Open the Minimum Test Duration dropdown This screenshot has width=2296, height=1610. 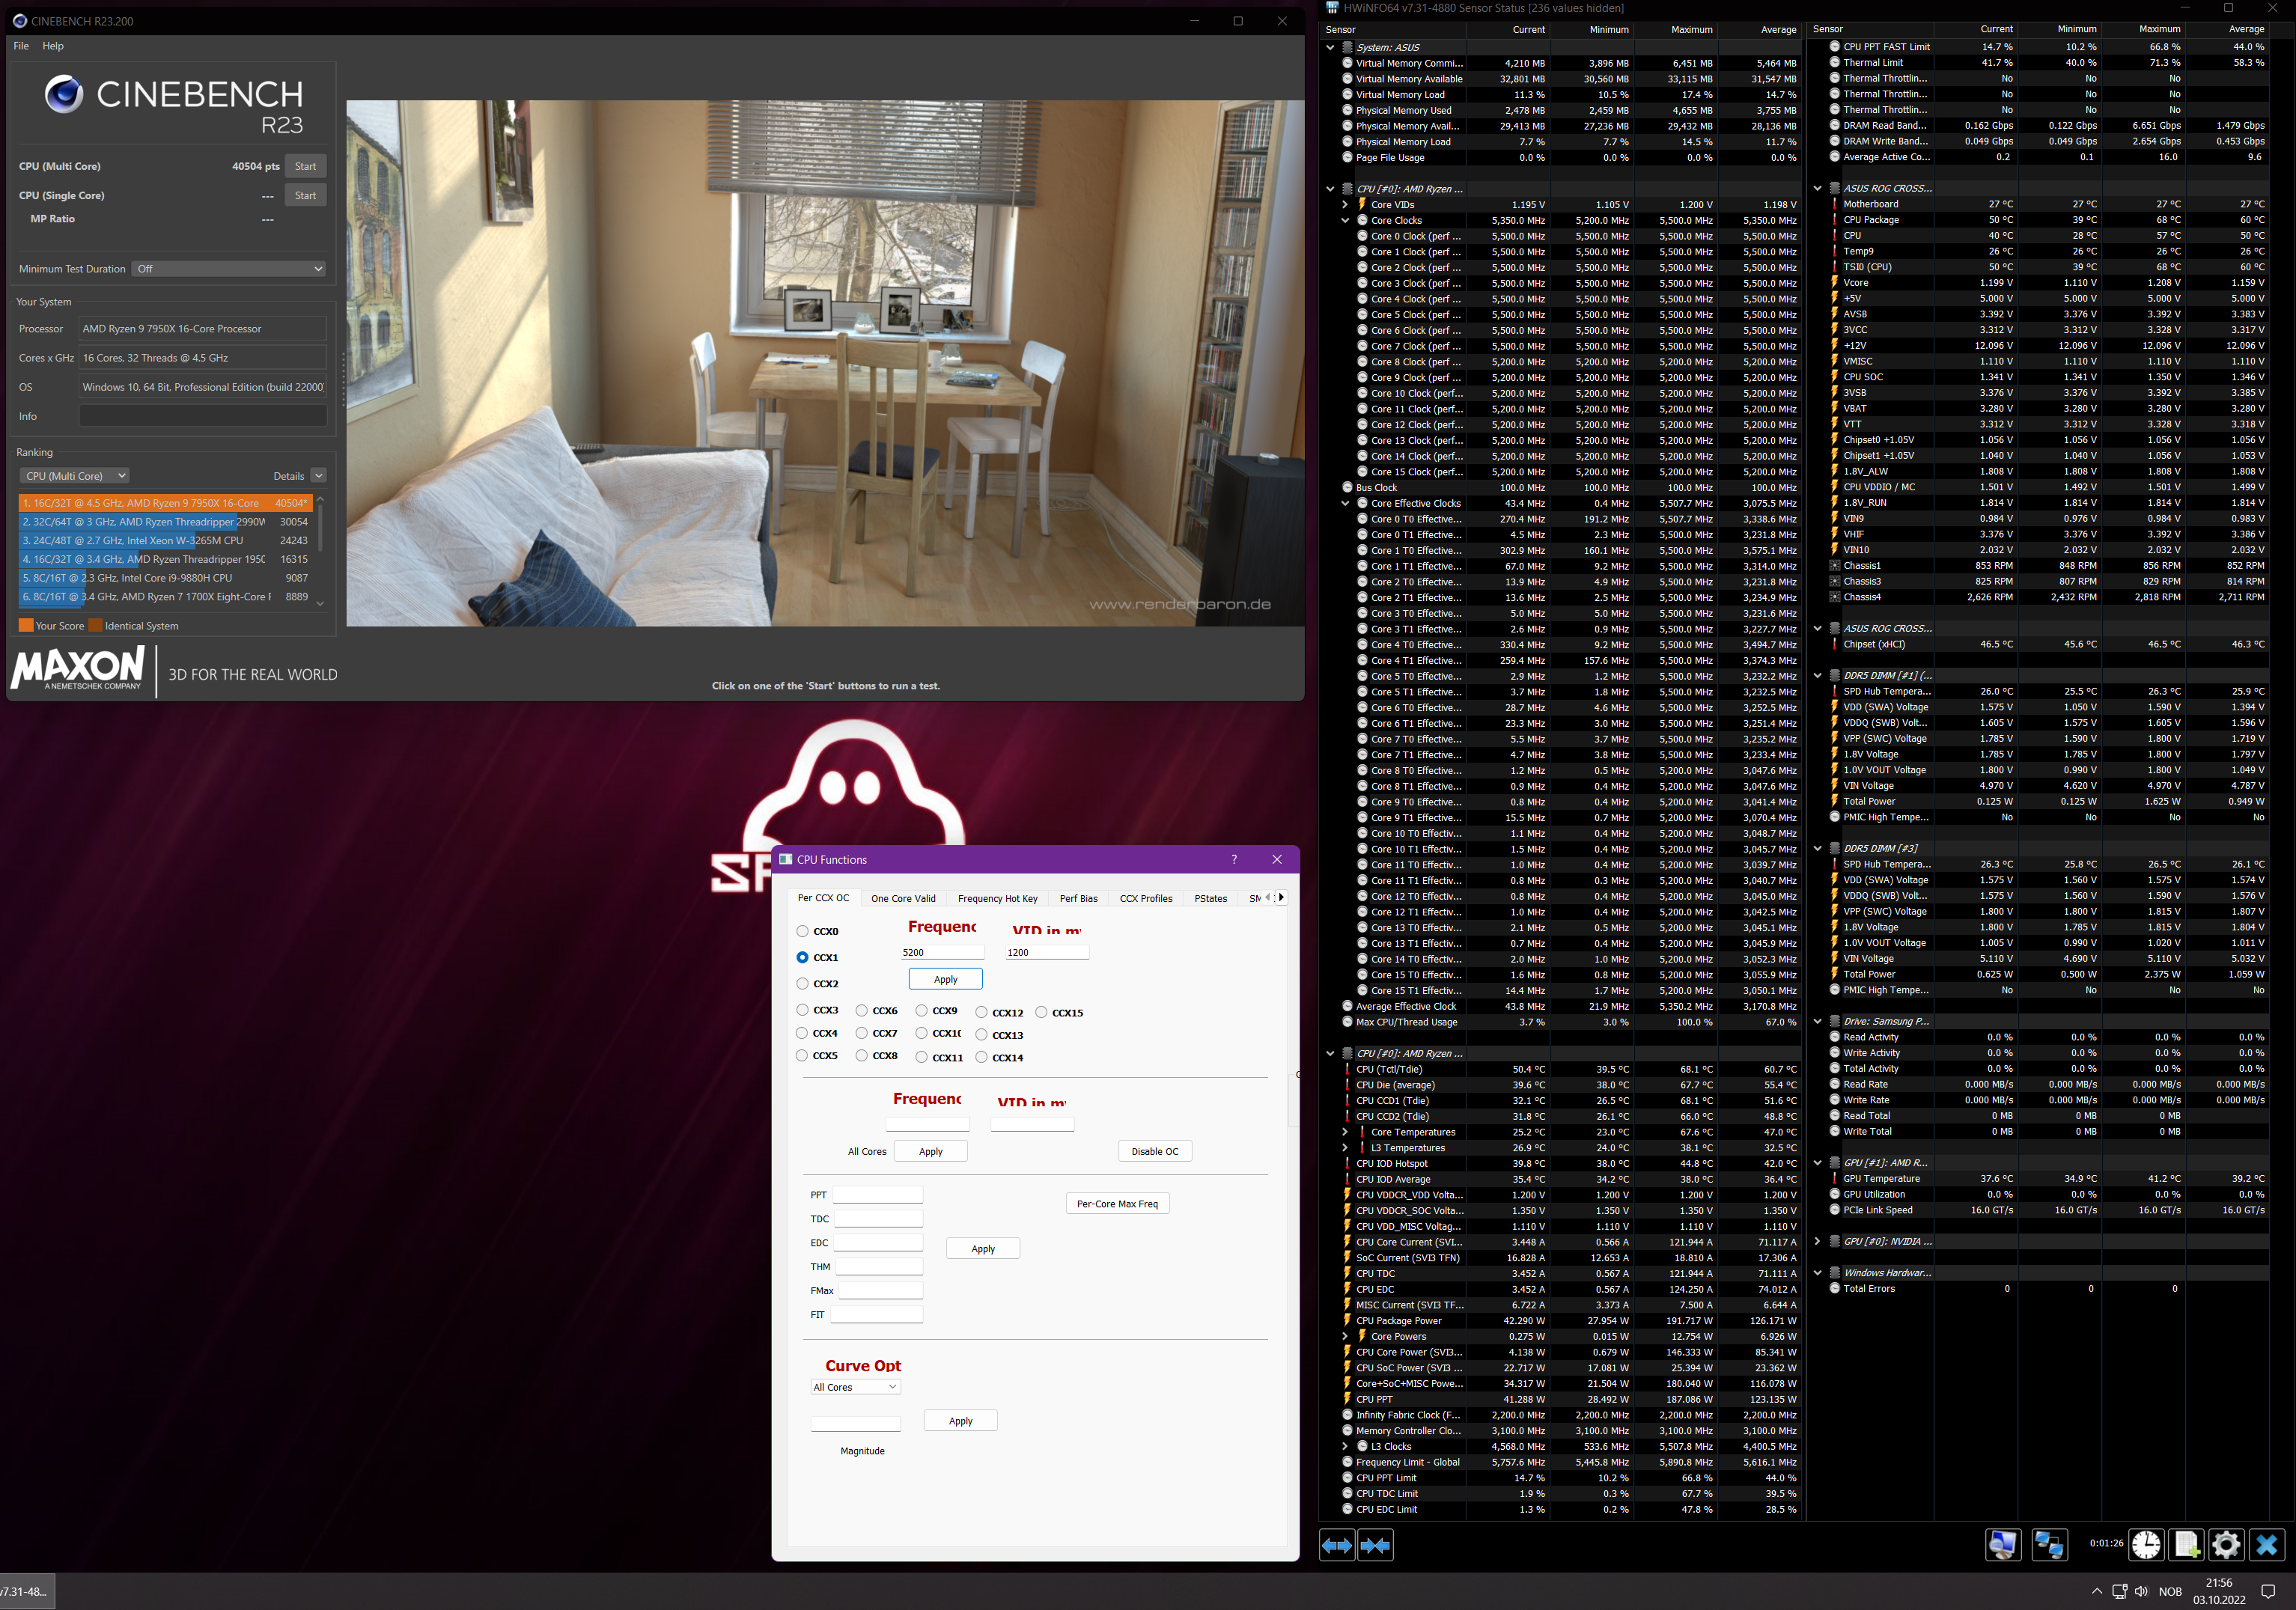click(230, 269)
